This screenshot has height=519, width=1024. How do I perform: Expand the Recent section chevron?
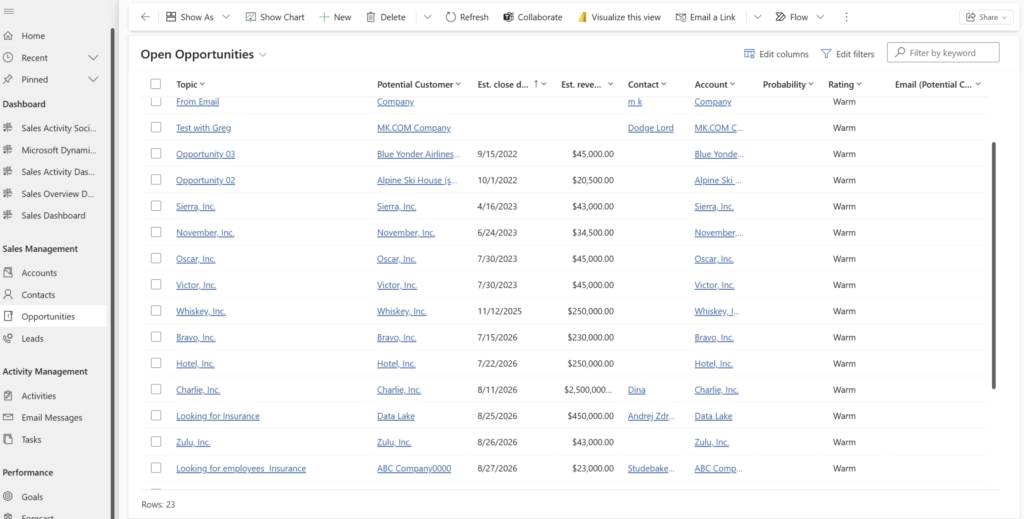tap(93, 58)
